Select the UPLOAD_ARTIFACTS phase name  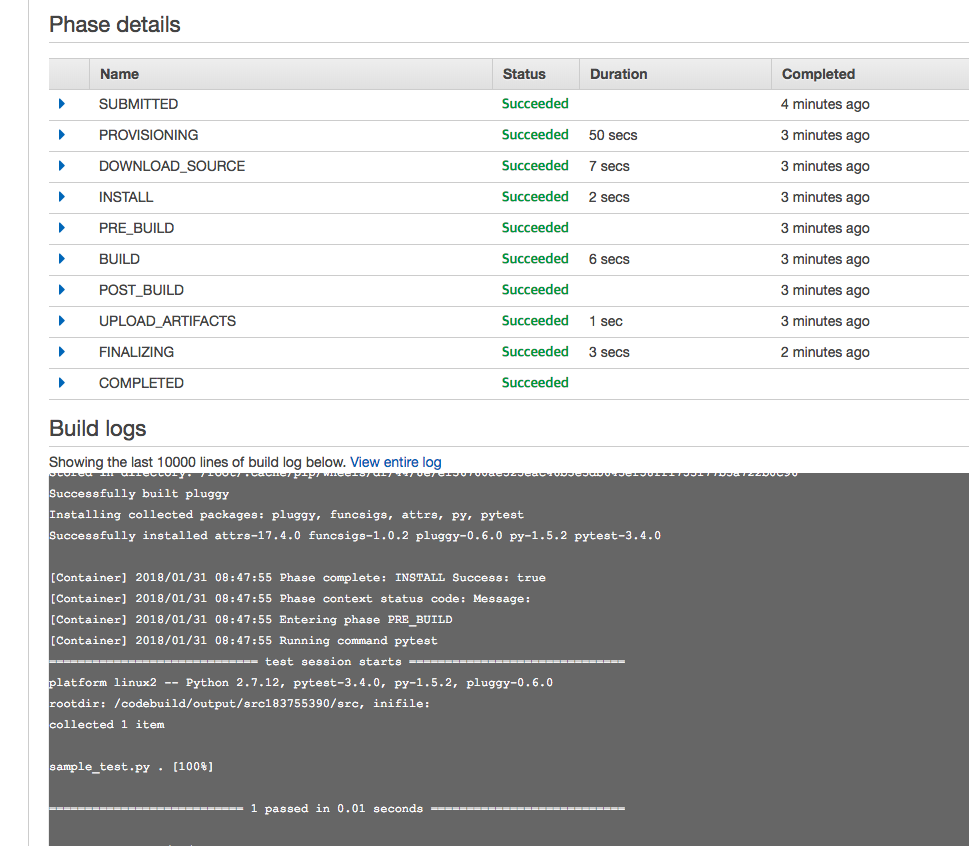(167, 321)
